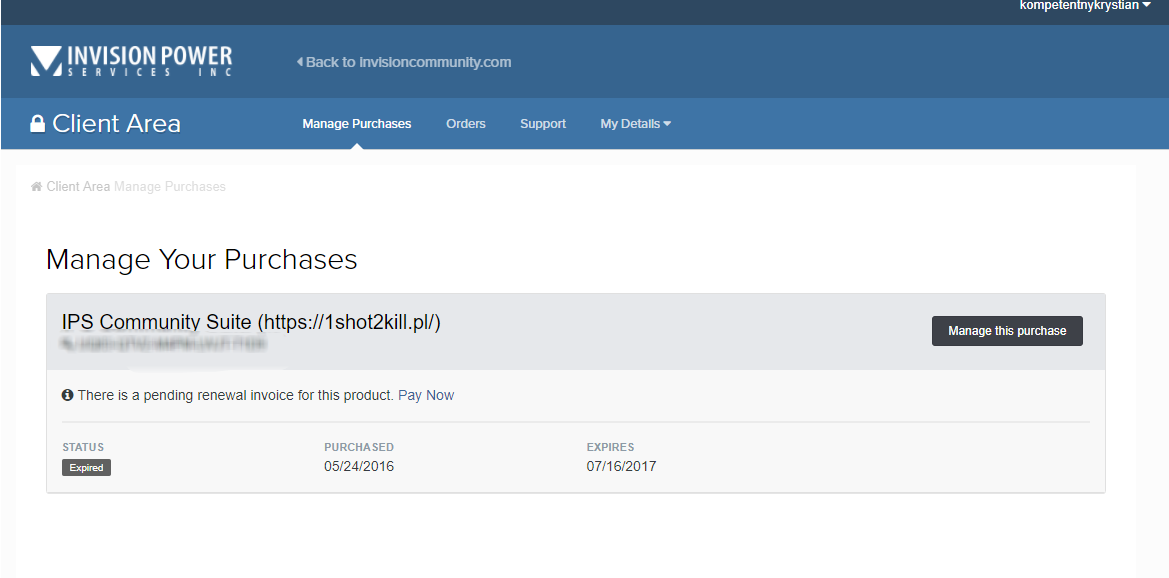Expand the My Details menu
1169x578 pixels.
[x=635, y=124]
